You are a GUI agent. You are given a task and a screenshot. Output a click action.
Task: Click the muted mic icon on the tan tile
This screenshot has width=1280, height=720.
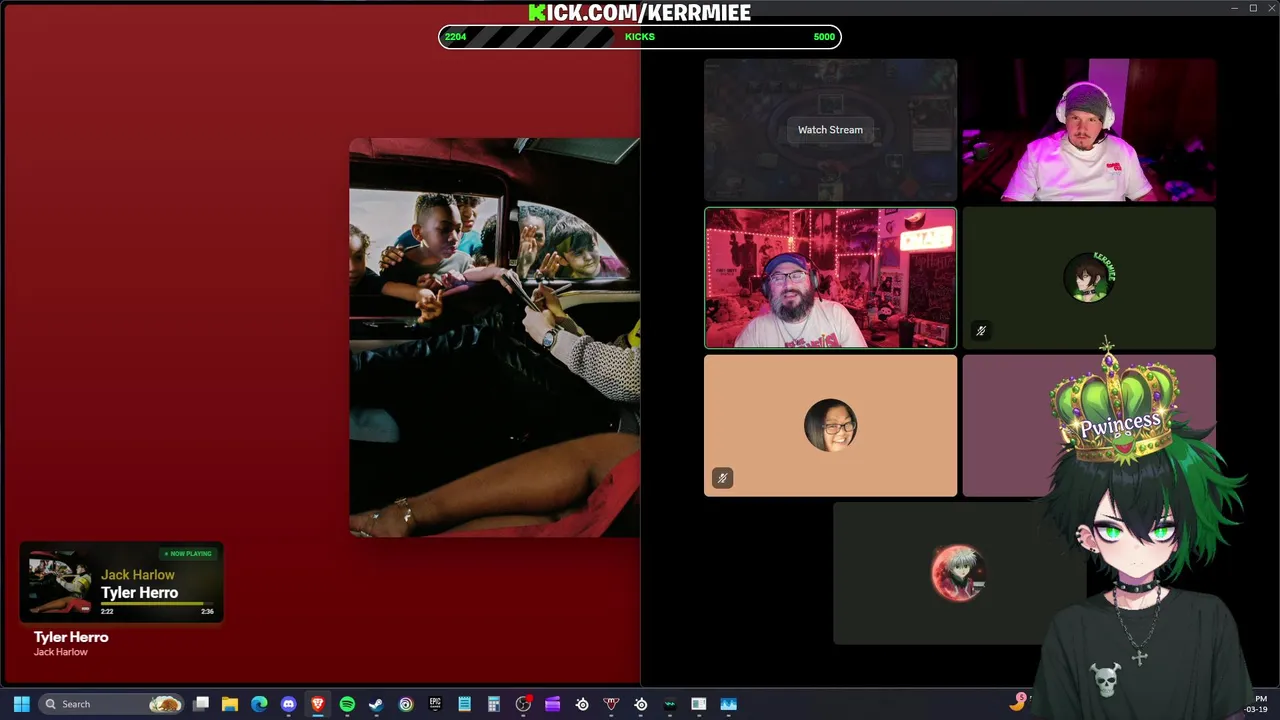[722, 478]
